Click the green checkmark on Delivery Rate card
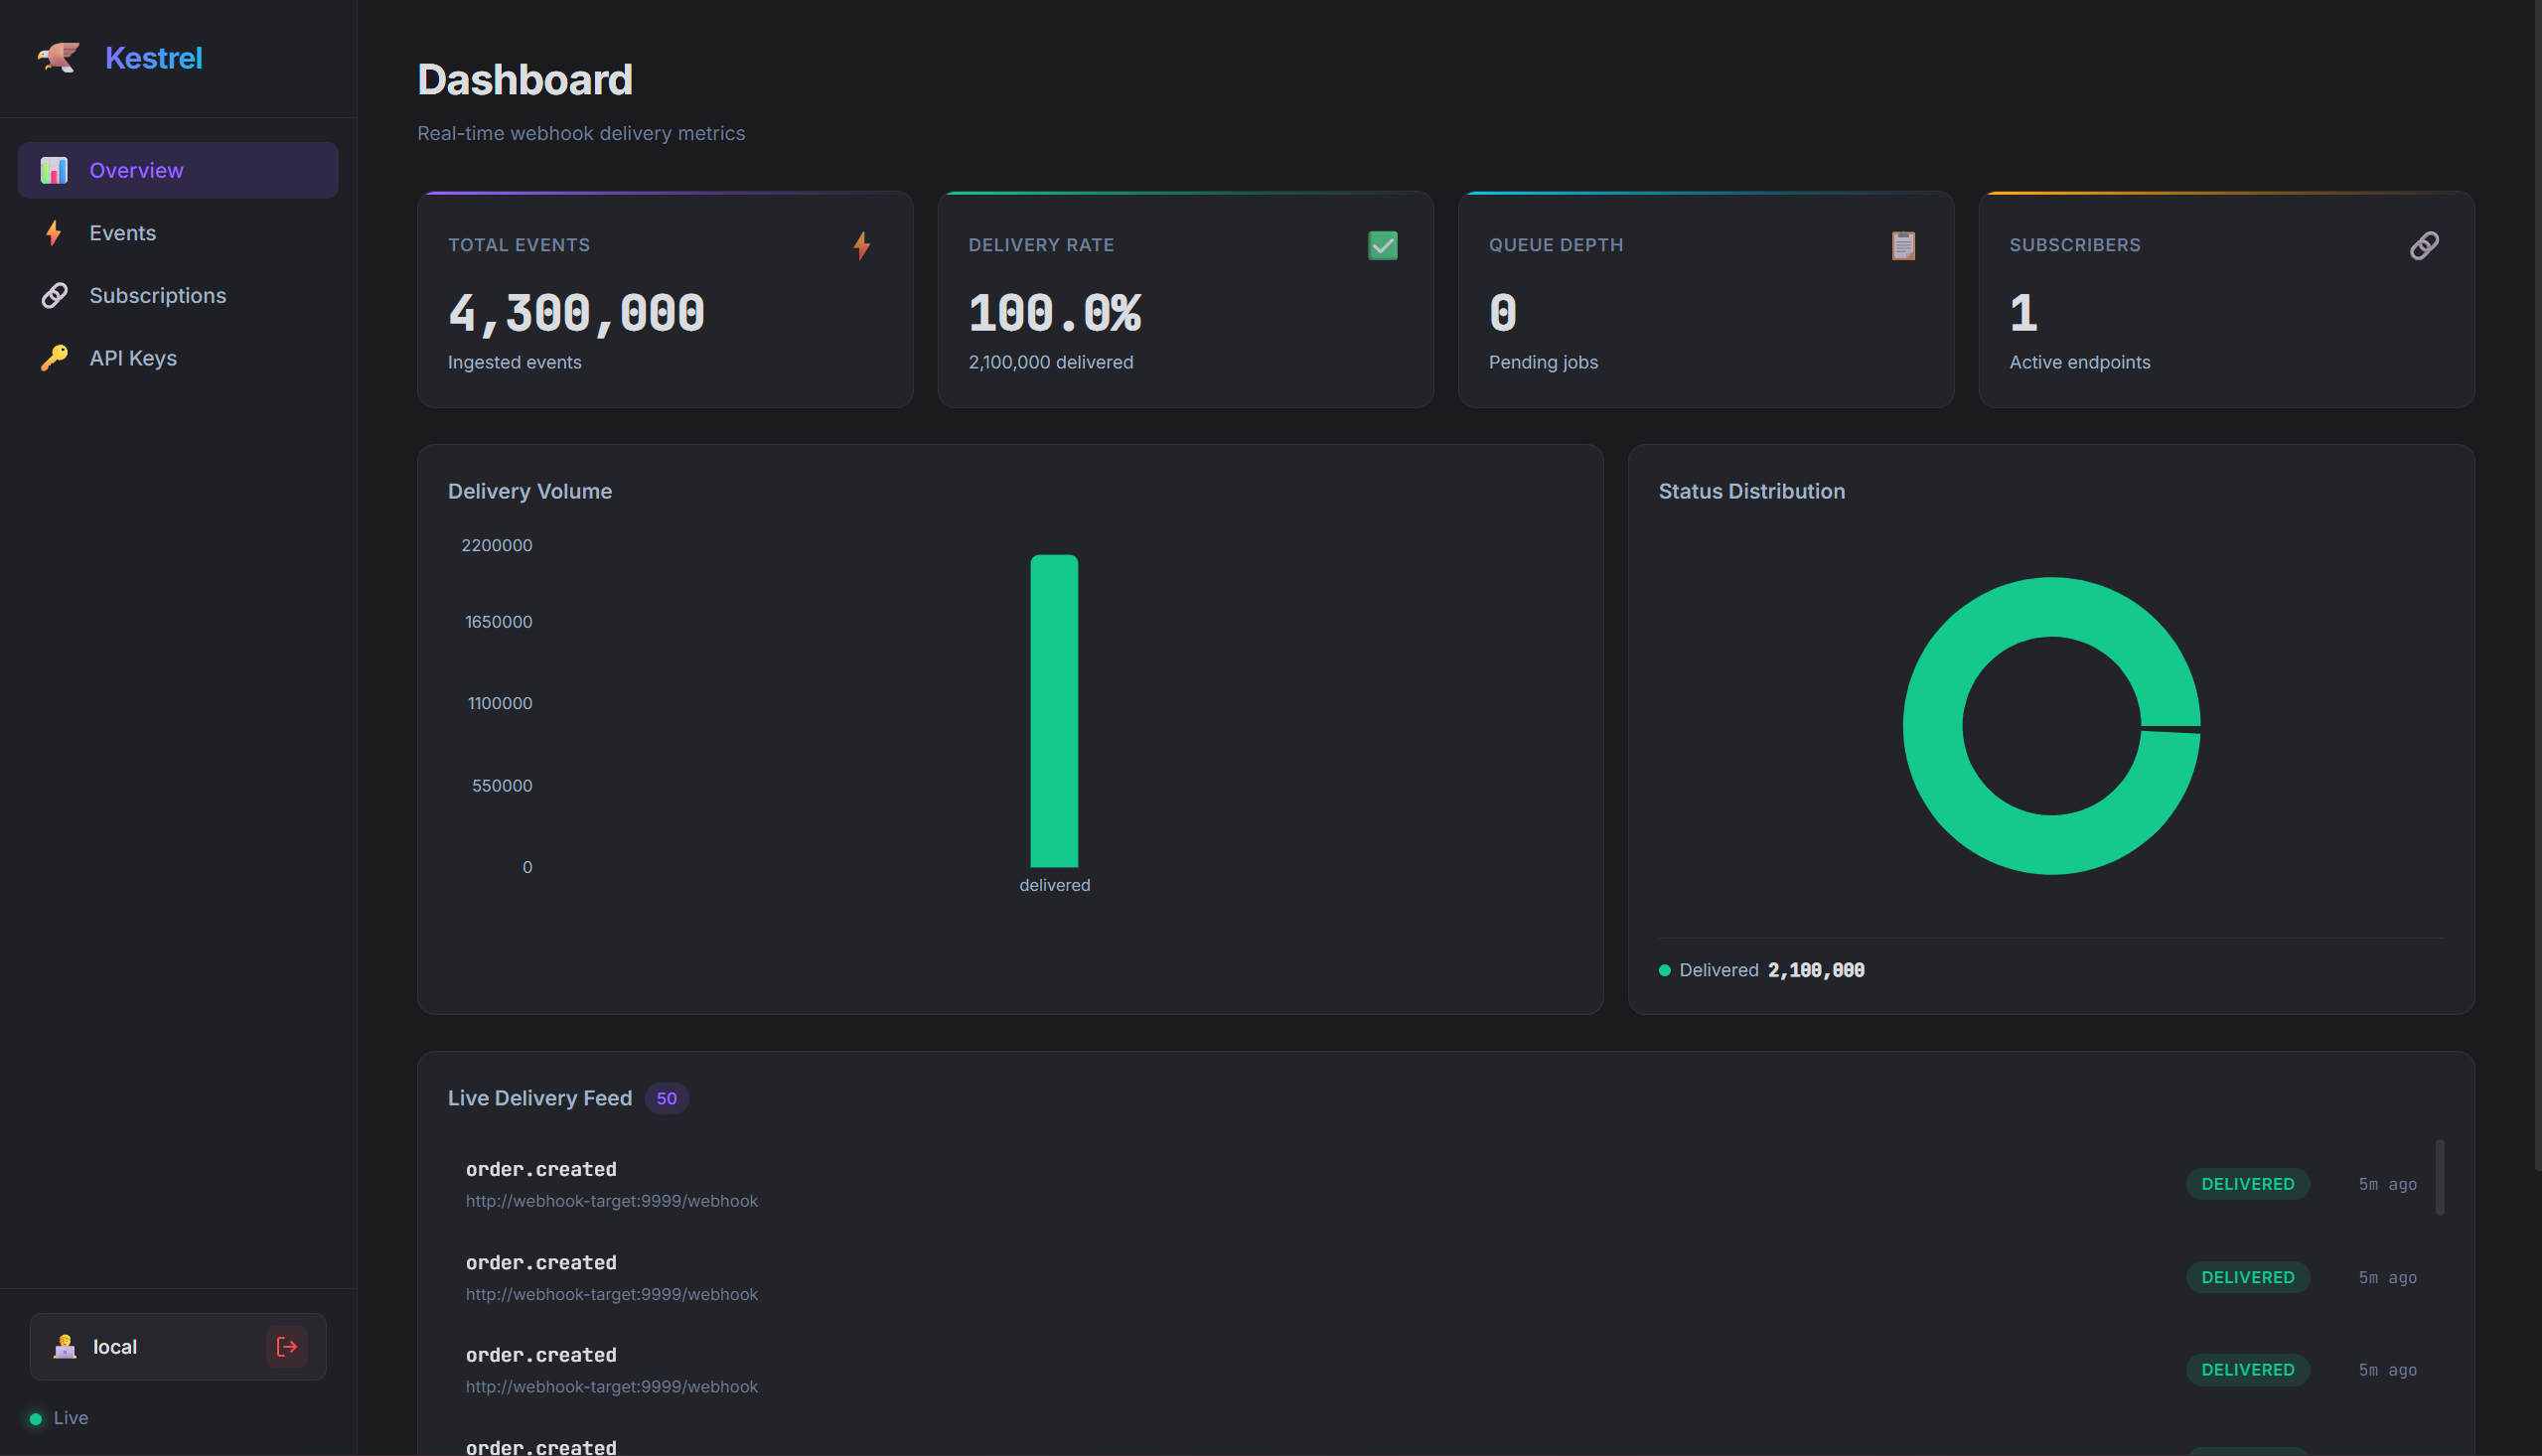The image size is (2542, 1456). click(1382, 245)
